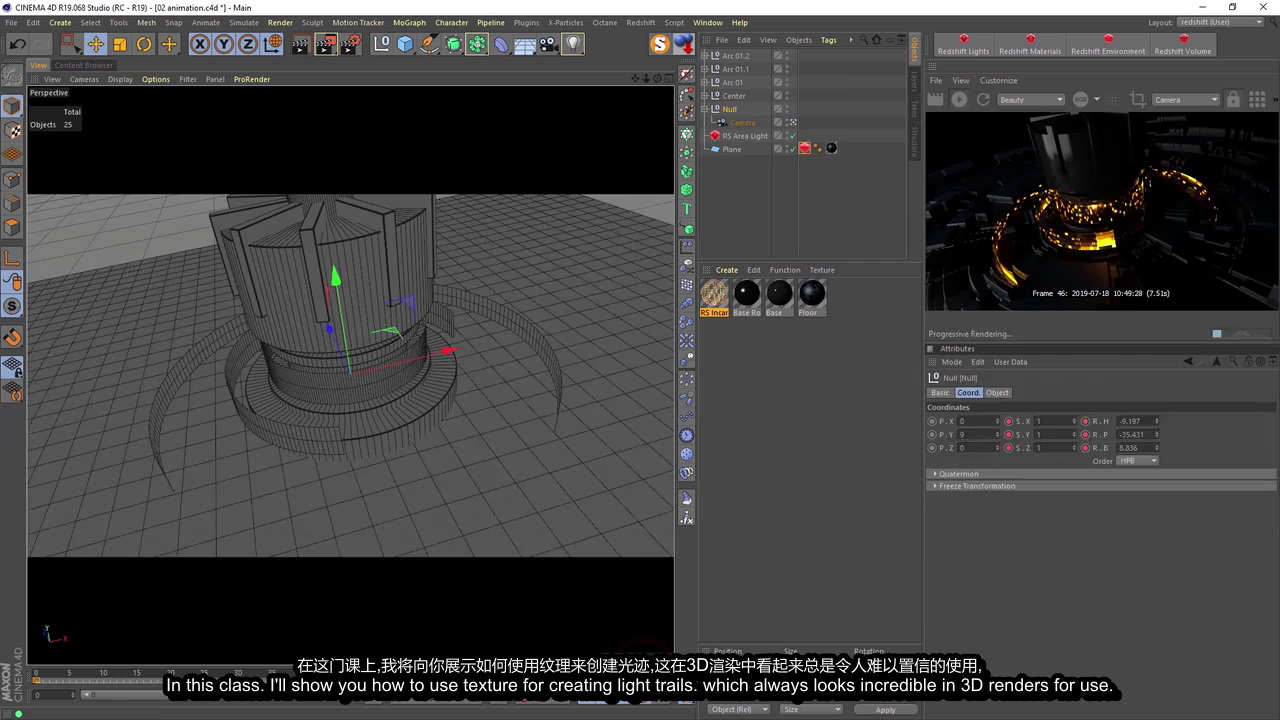
Task: Click the orange S plugin icon
Action: click(x=659, y=44)
